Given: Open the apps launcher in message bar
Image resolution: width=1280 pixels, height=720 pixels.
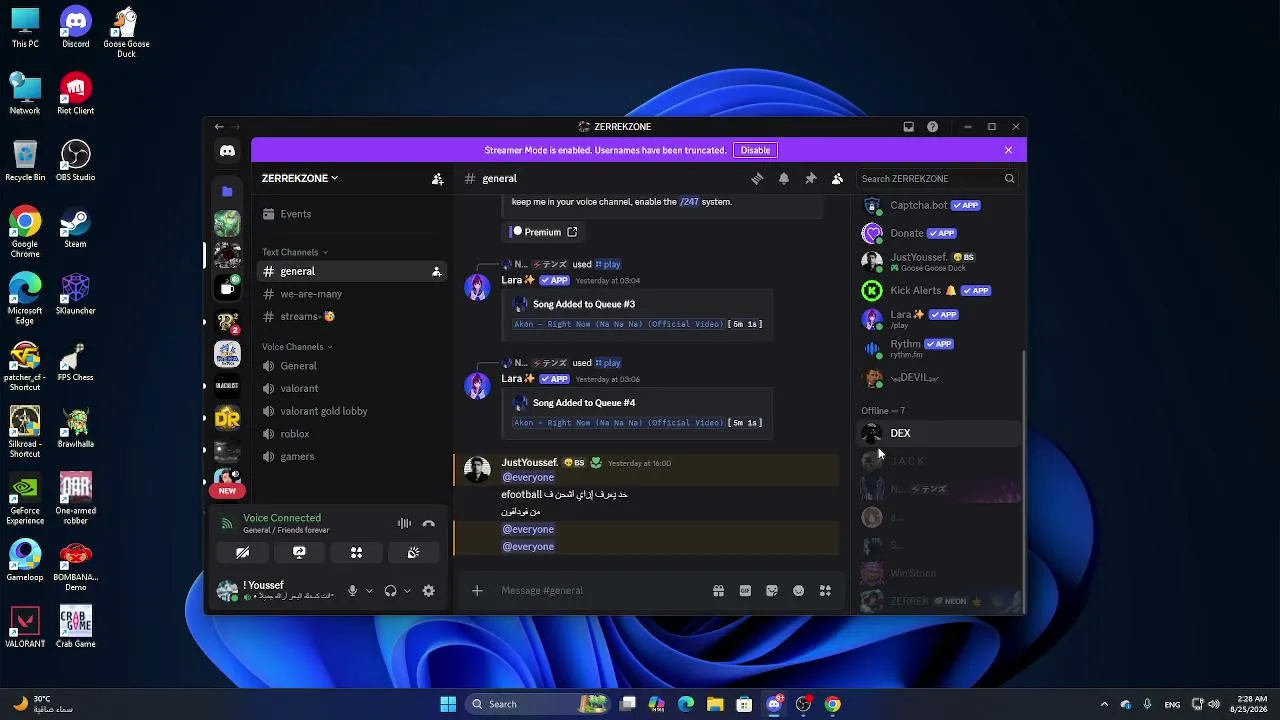Looking at the screenshot, I should [x=825, y=591].
